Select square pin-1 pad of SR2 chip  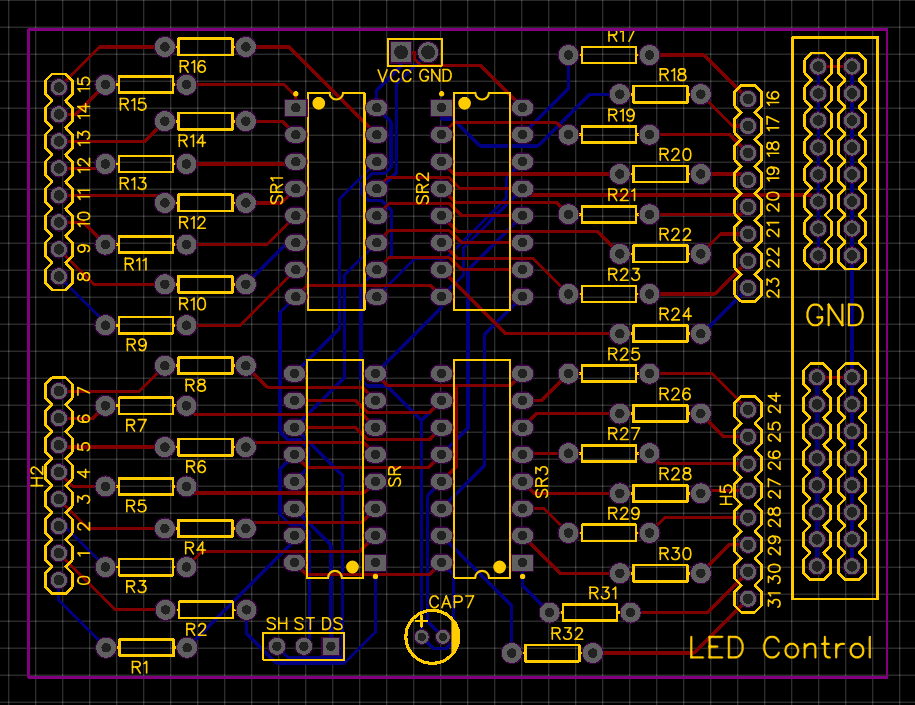click(442, 107)
